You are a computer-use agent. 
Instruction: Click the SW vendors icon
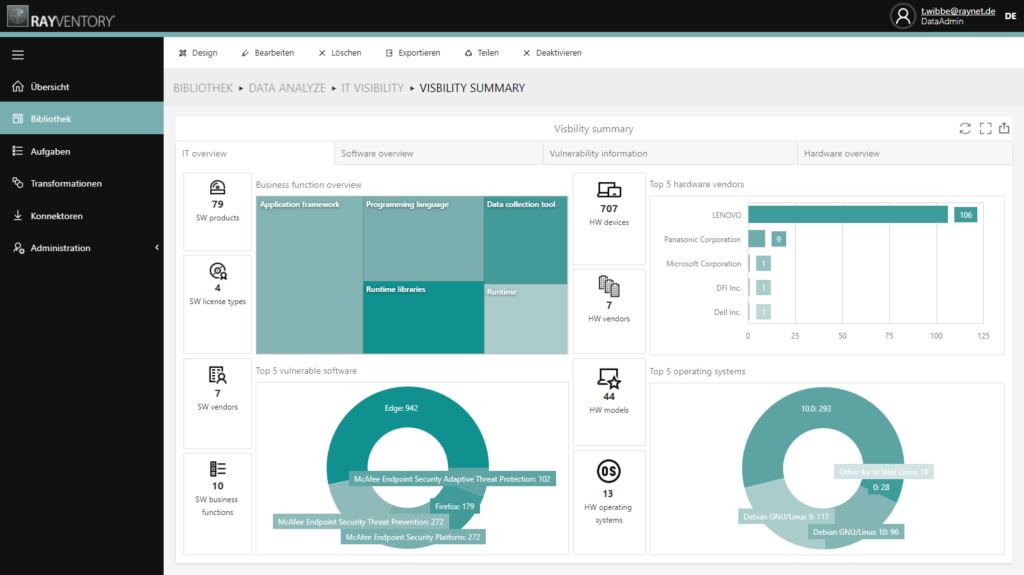coord(217,375)
